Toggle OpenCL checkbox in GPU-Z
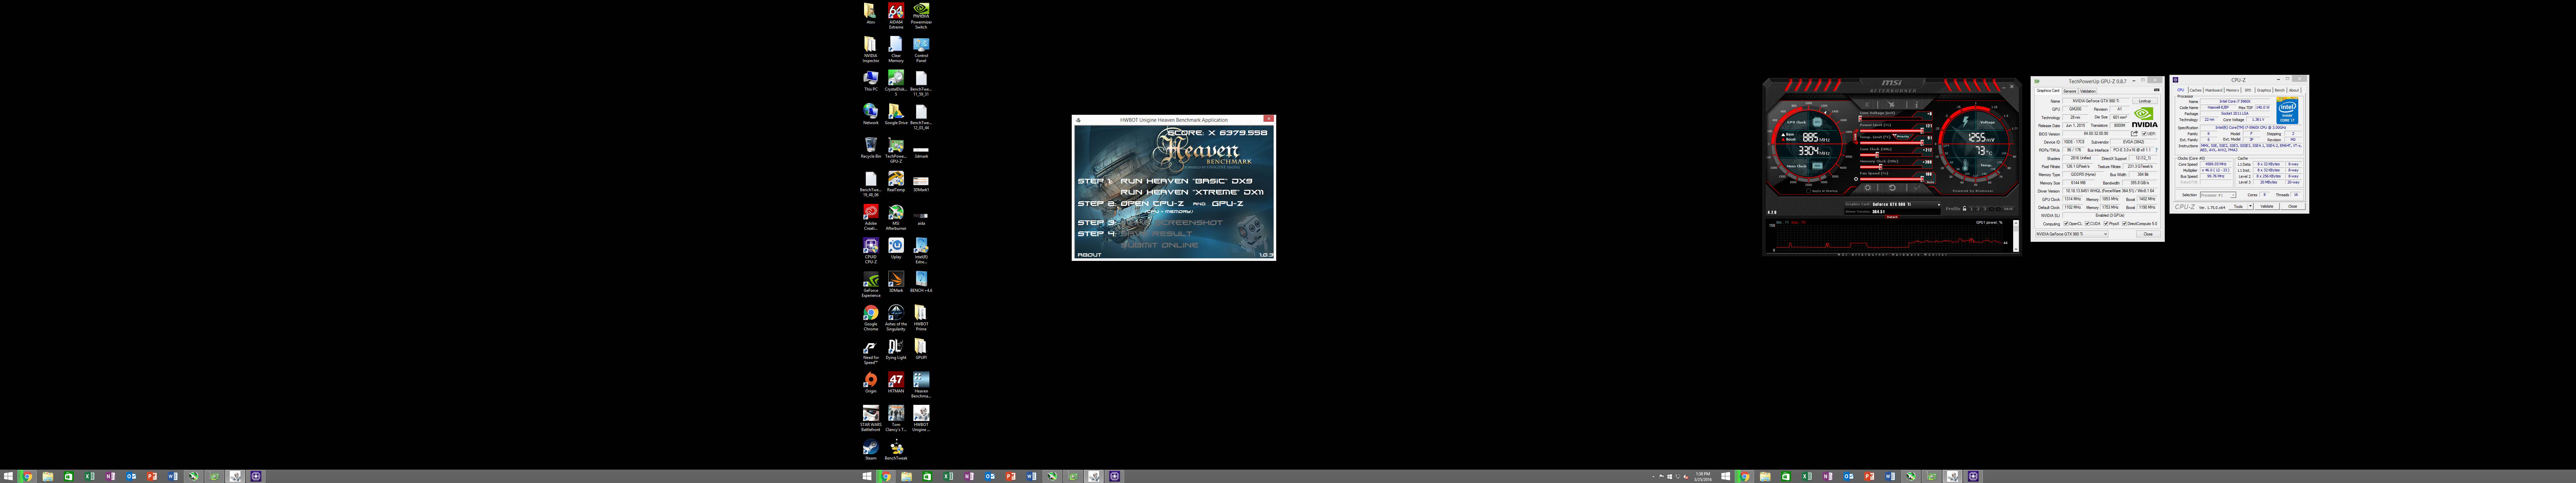Screen dimensions: 2576x483 click(x=2066, y=224)
